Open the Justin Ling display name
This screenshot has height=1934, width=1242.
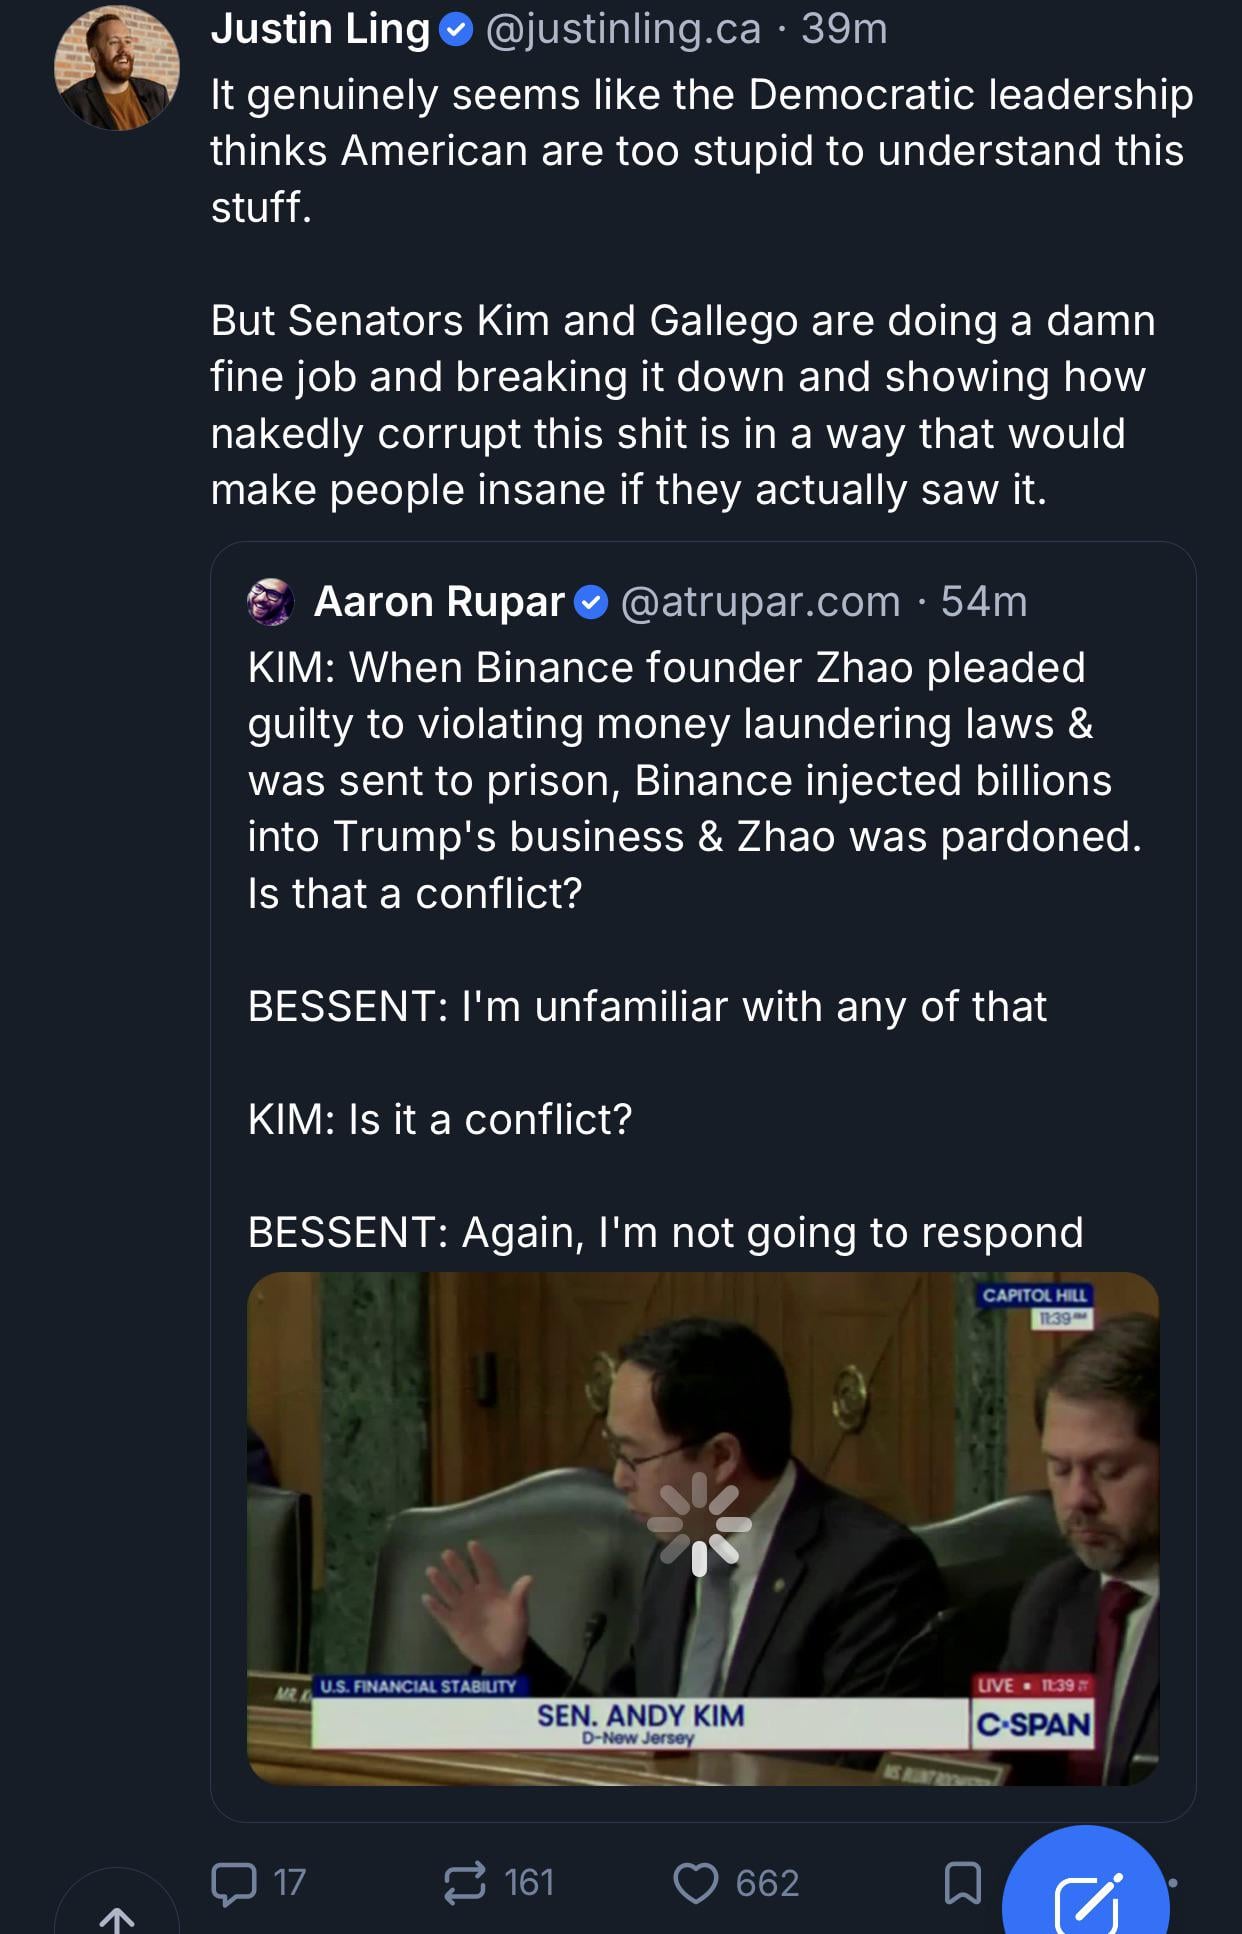click(320, 30)
